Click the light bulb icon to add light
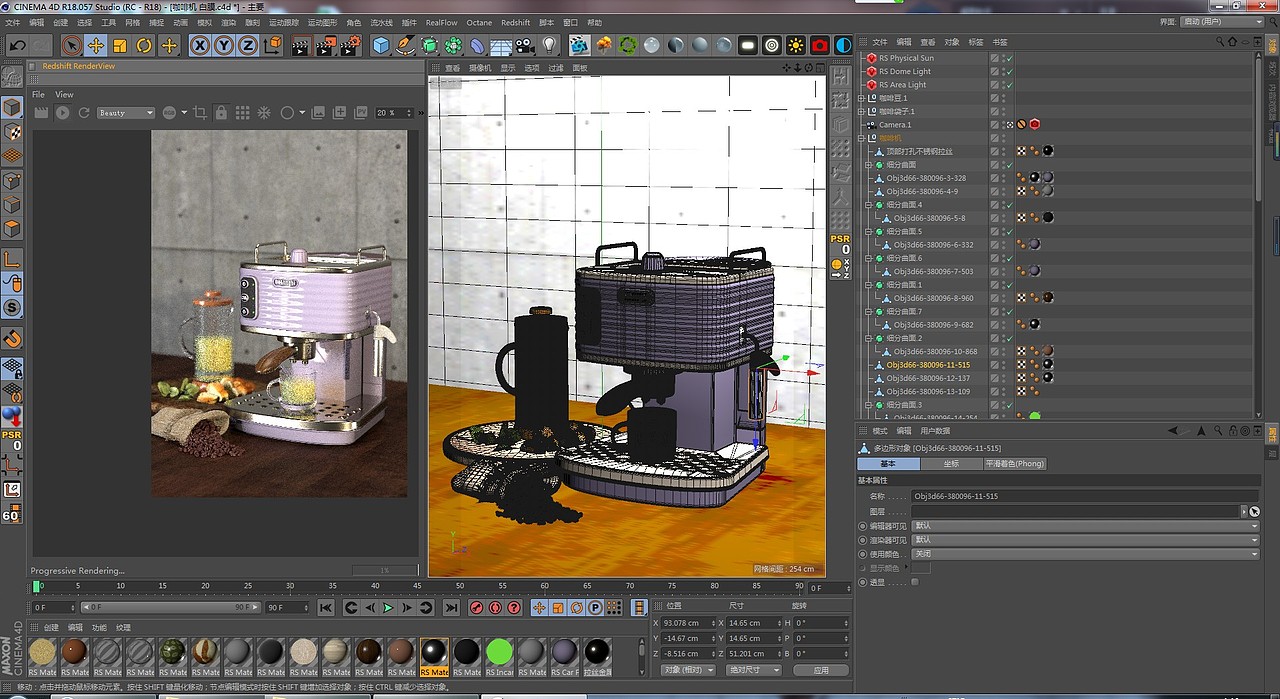Viewport: 1280px width, 699px height. (549, 45)
